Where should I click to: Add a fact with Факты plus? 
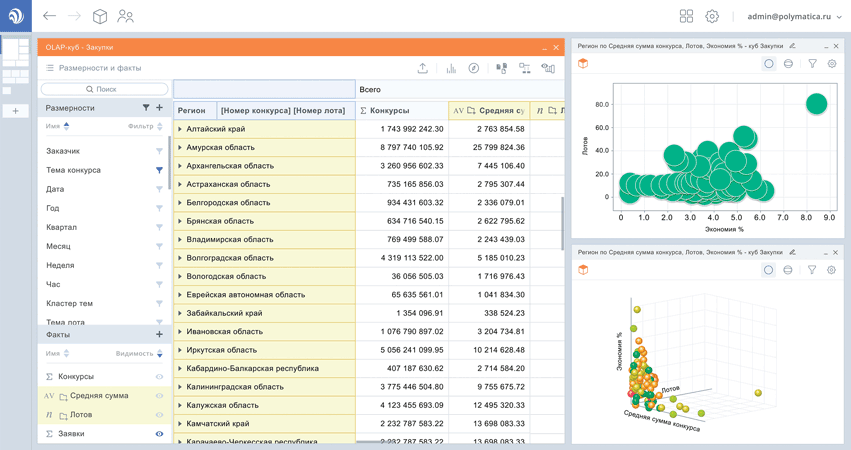point(160,334)
